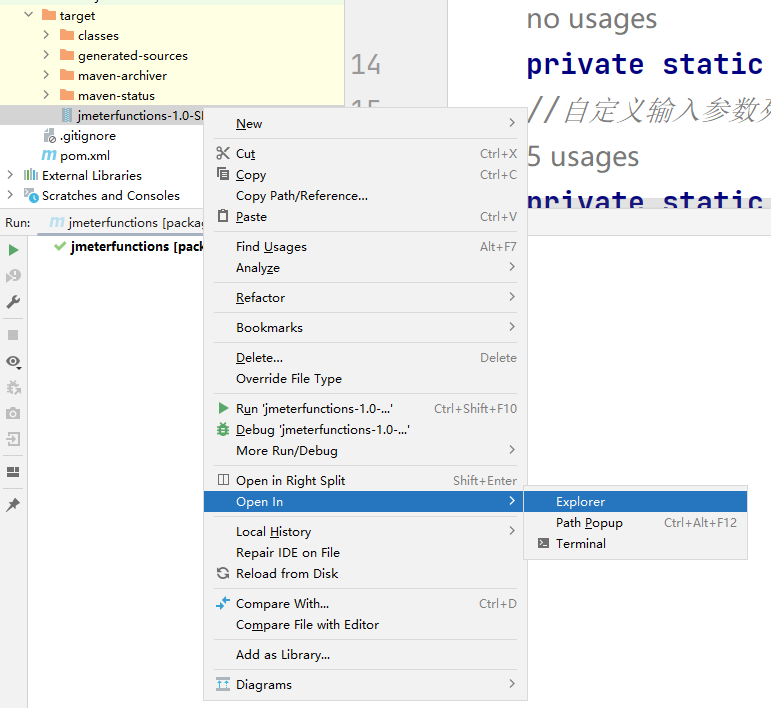The height and width of the screenshot is (708, 771).
Task: Expand the New submenu arrow
Action: 512,124
